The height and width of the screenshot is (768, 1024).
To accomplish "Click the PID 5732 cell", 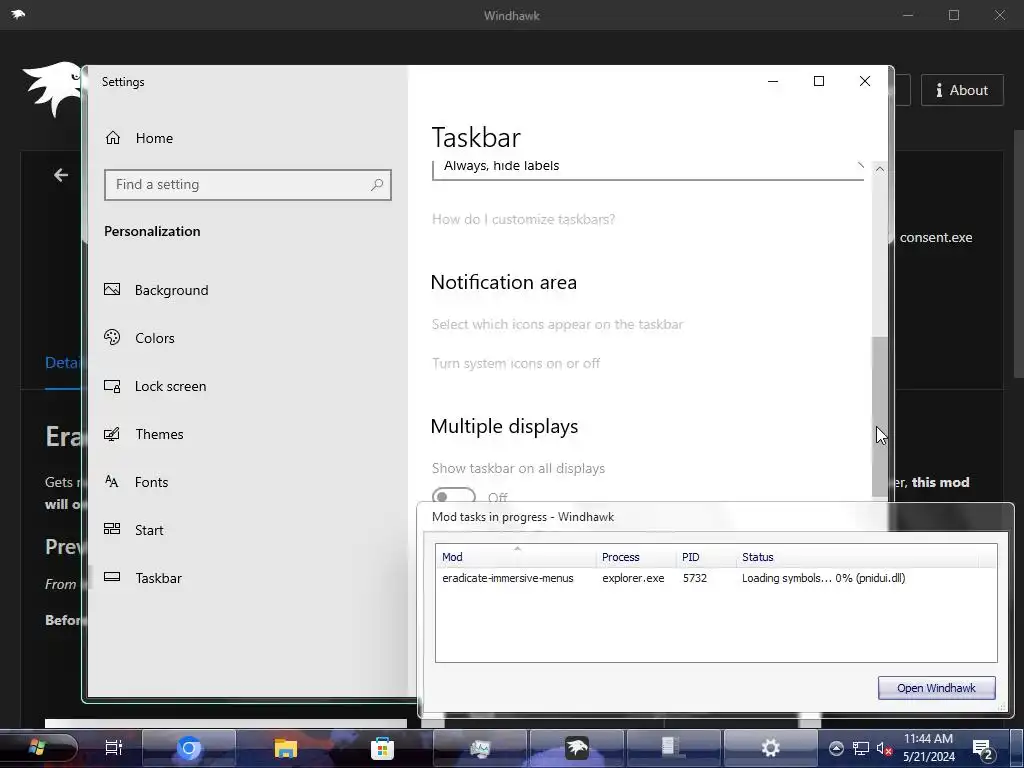I will (x=695, y=578).
